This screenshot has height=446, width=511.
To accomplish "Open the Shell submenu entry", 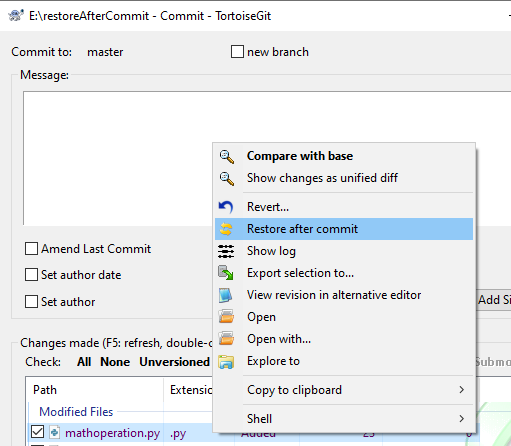I will pos(344,419).
